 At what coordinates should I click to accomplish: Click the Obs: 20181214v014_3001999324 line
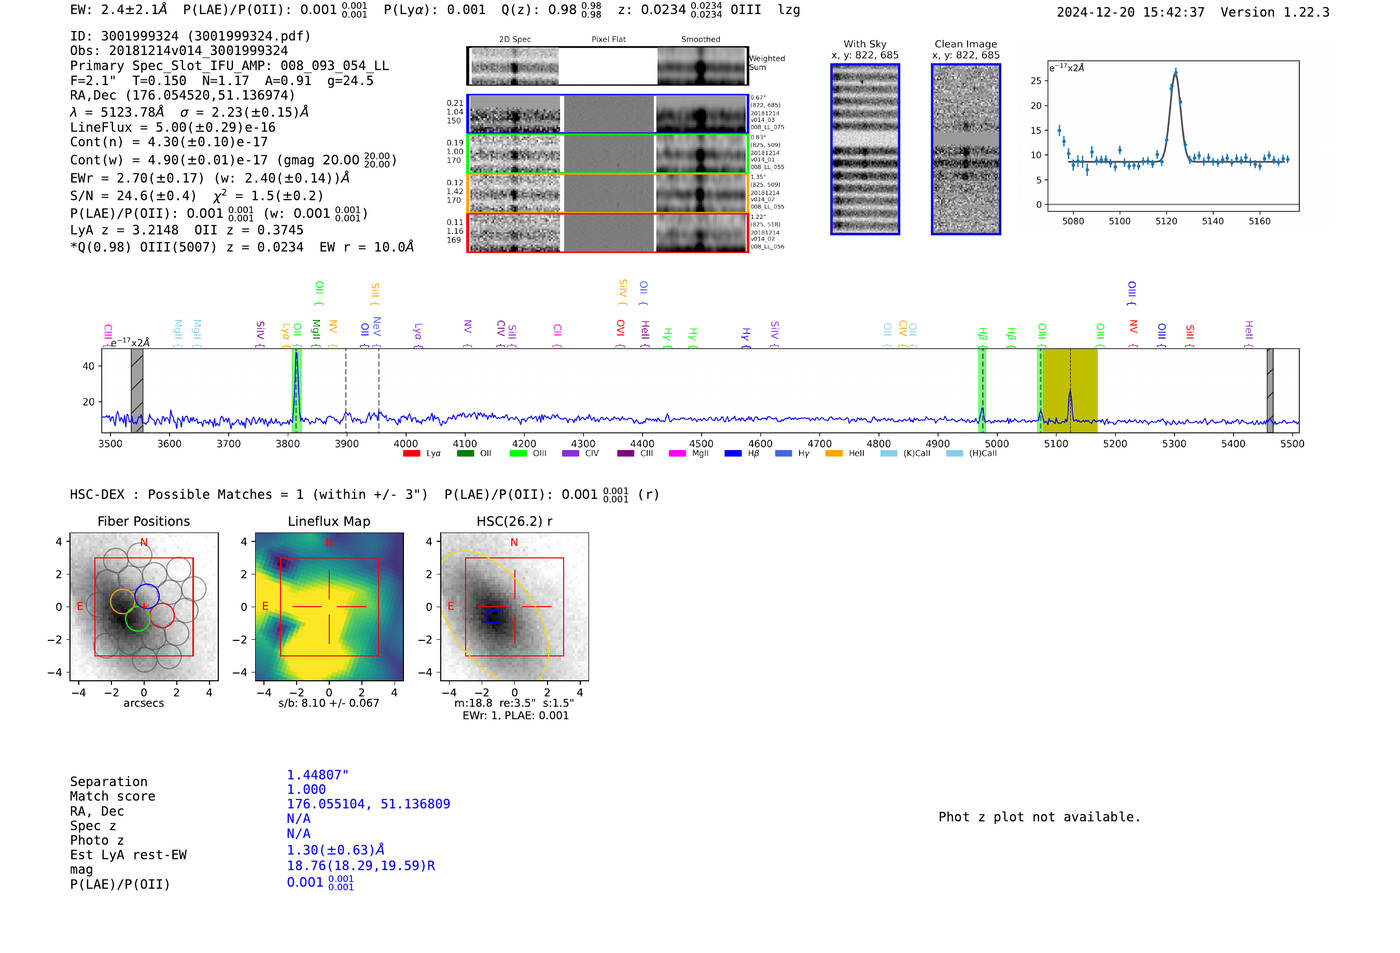click(179, 51)
